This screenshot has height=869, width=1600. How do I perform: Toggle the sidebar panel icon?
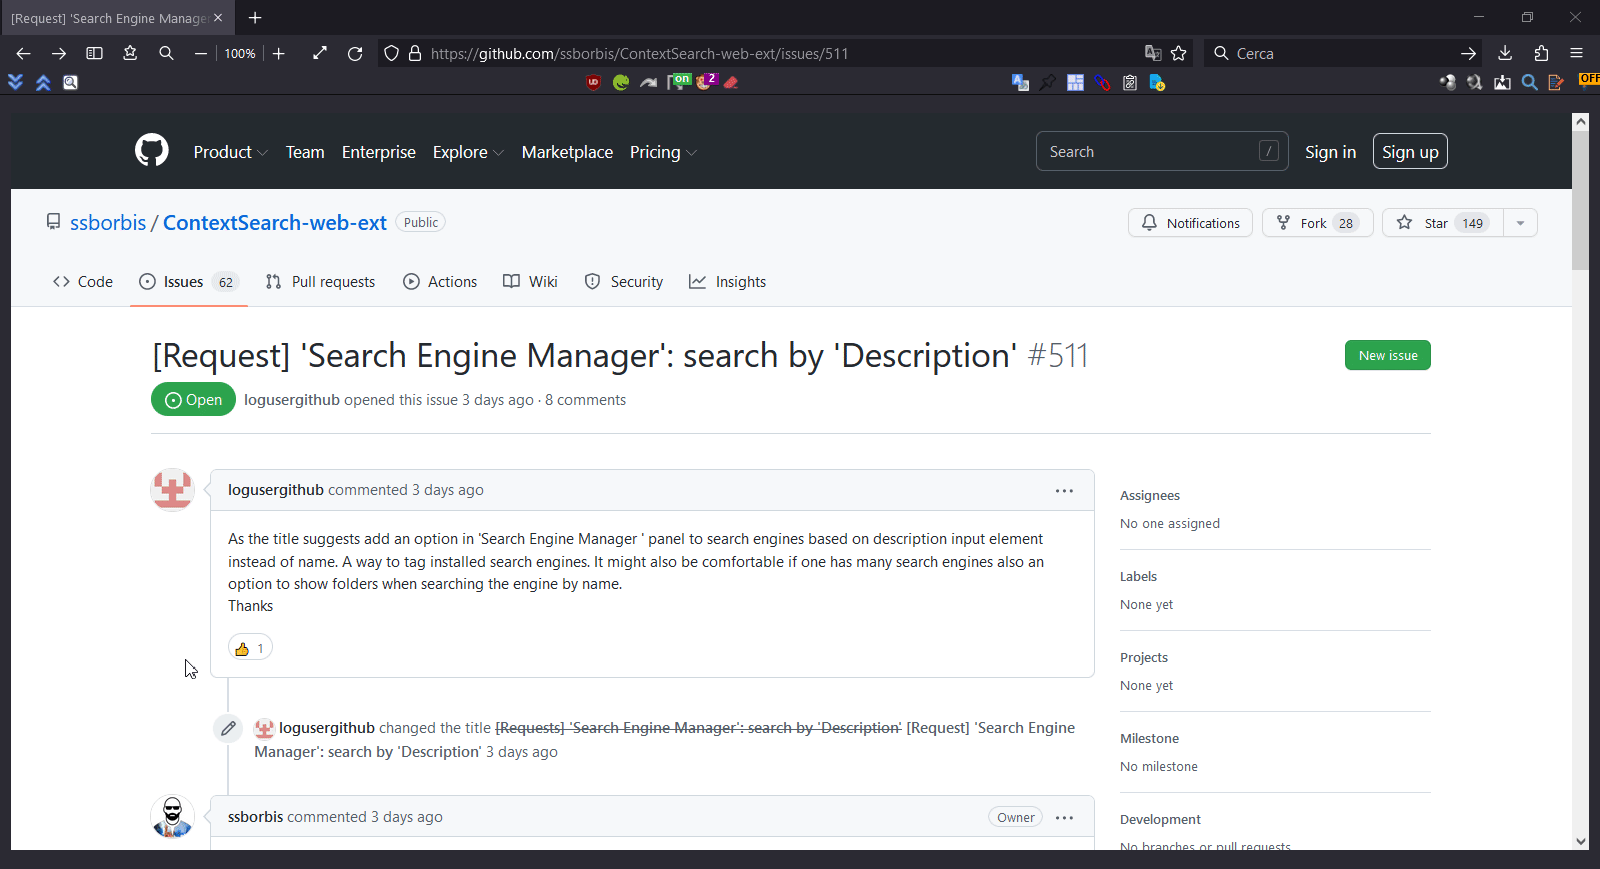click(94, 53)
